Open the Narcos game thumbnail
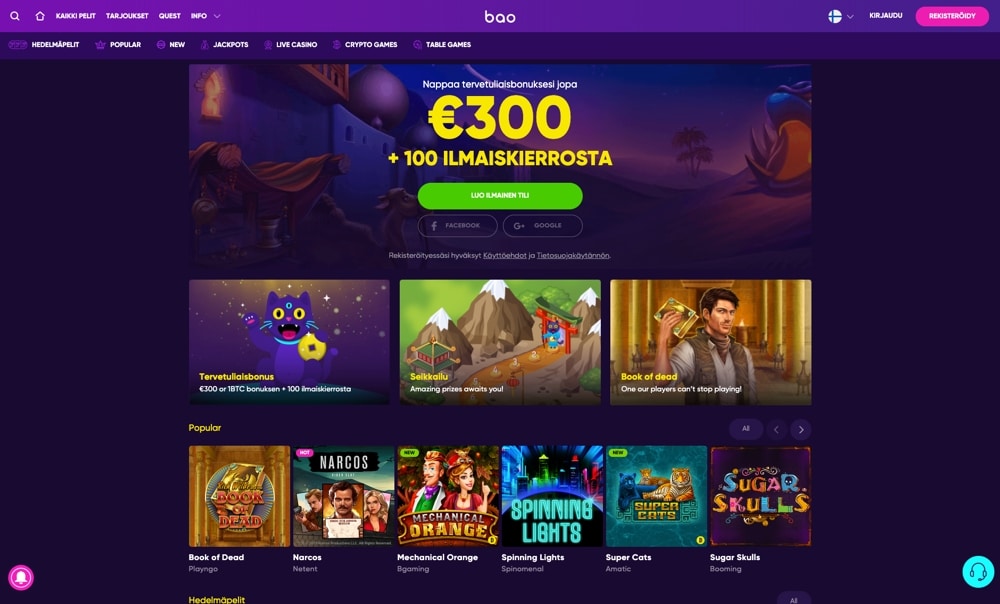Image resolution: width=1000 pixels, height=604 pixels. (x=343, y=496)
